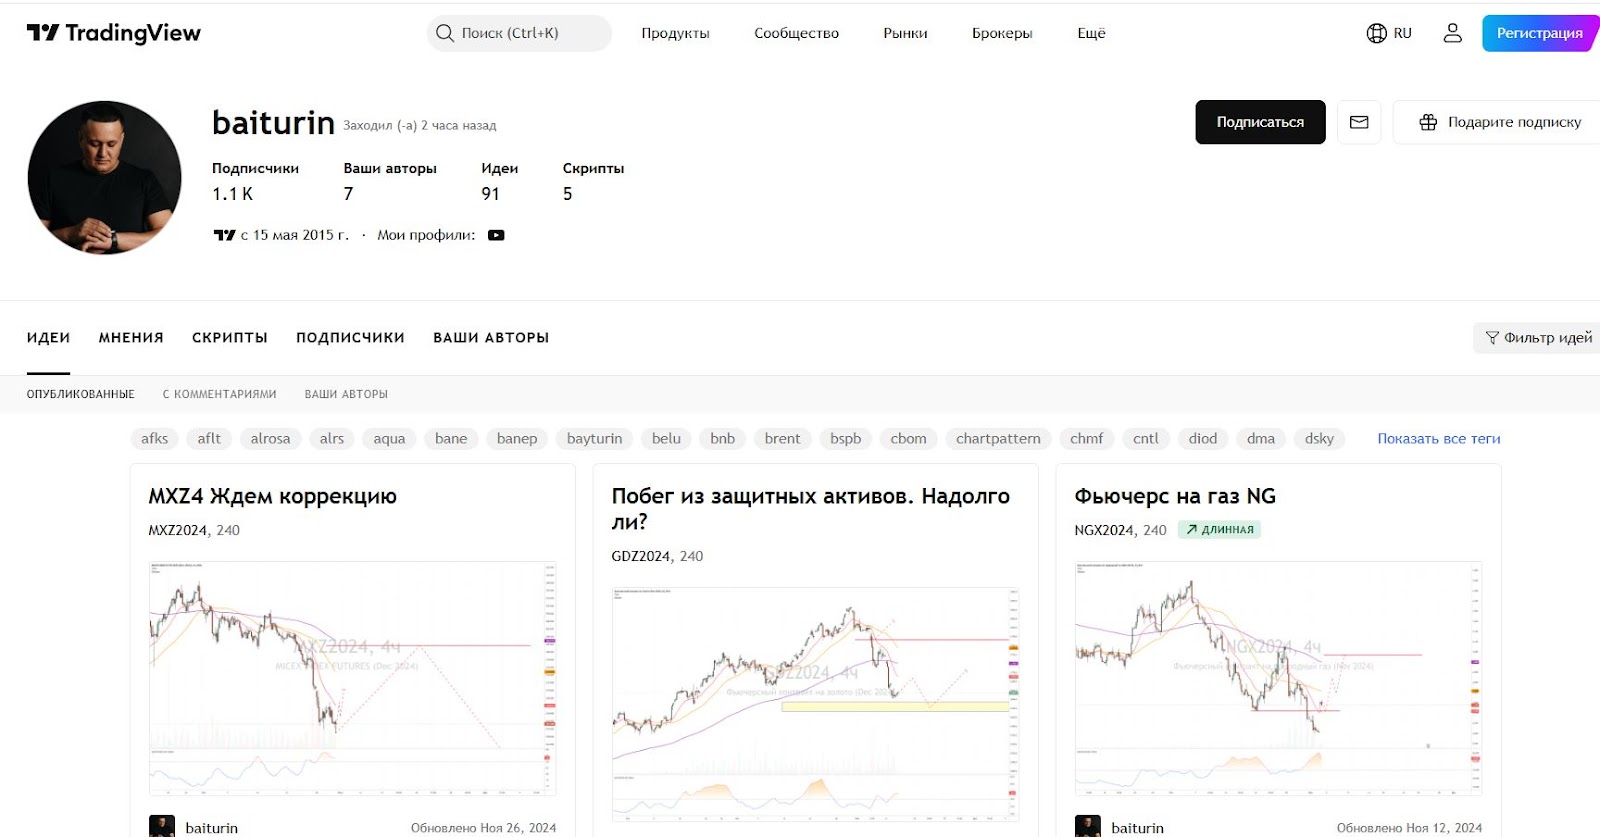Click the chartpattern tag
This screenshot has width=1600, height=837.
click(998, 438)
